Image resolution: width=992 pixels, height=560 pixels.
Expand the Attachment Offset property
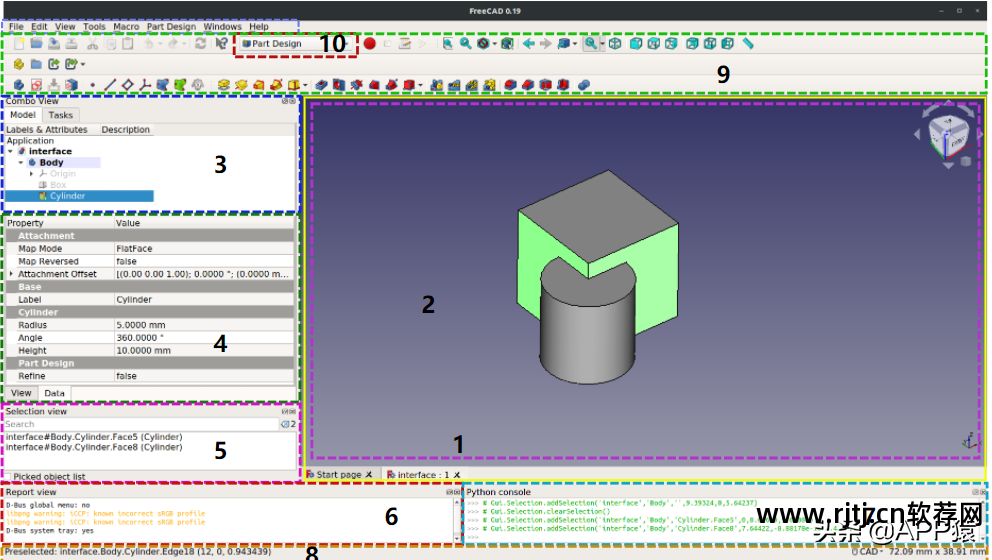click(x=11, y=274)
